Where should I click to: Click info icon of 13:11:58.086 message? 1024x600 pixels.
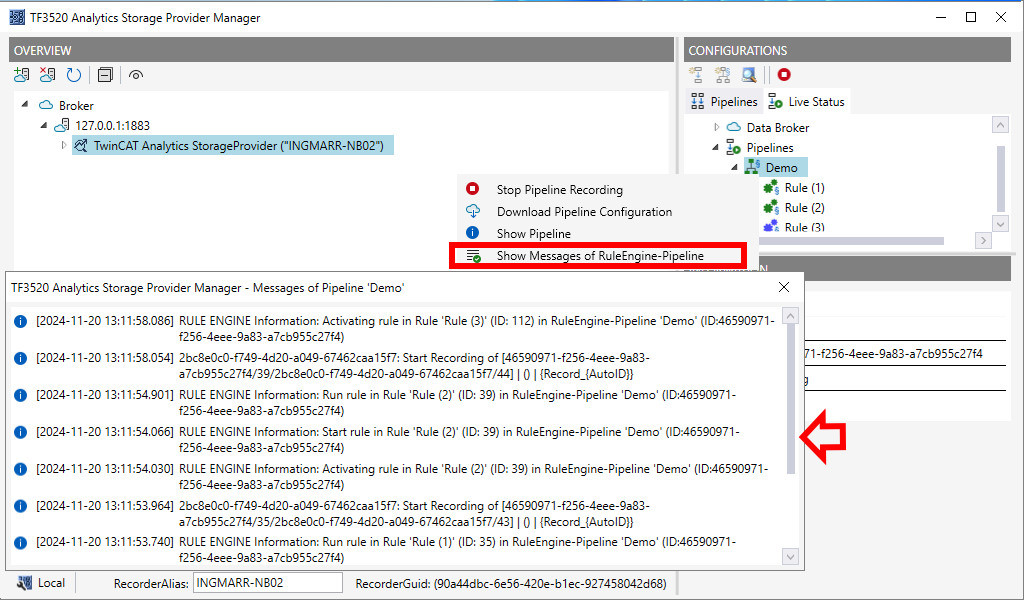click(x=20, y=321)
